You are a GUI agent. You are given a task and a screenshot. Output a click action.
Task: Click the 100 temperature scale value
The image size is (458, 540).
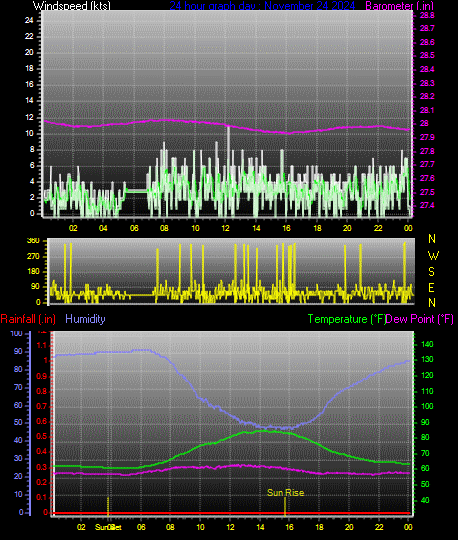point(427,406)
